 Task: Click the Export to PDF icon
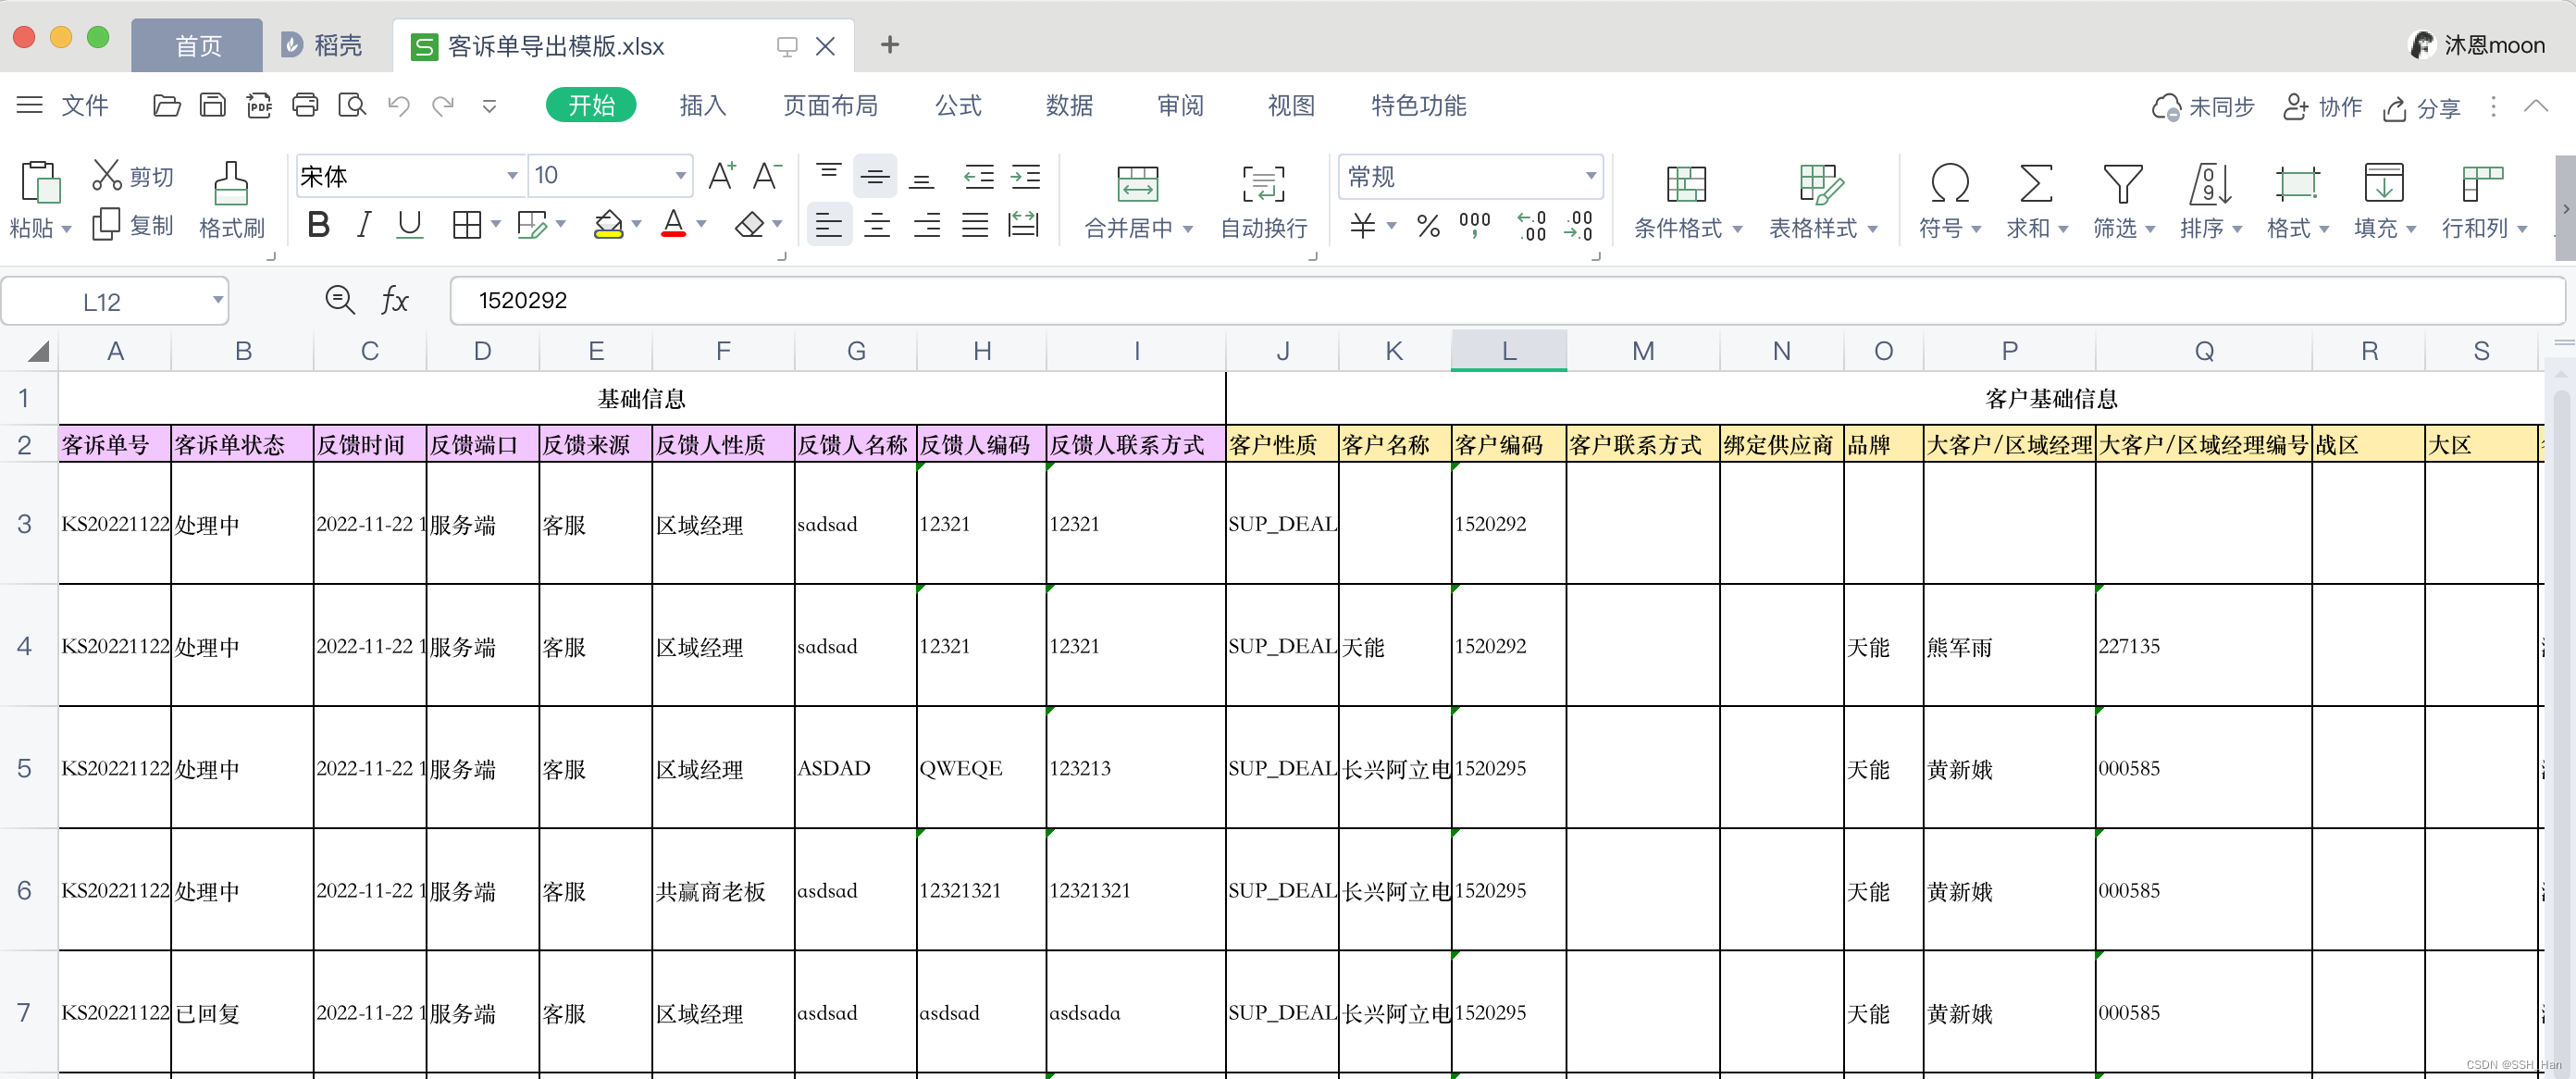point(259,105)
